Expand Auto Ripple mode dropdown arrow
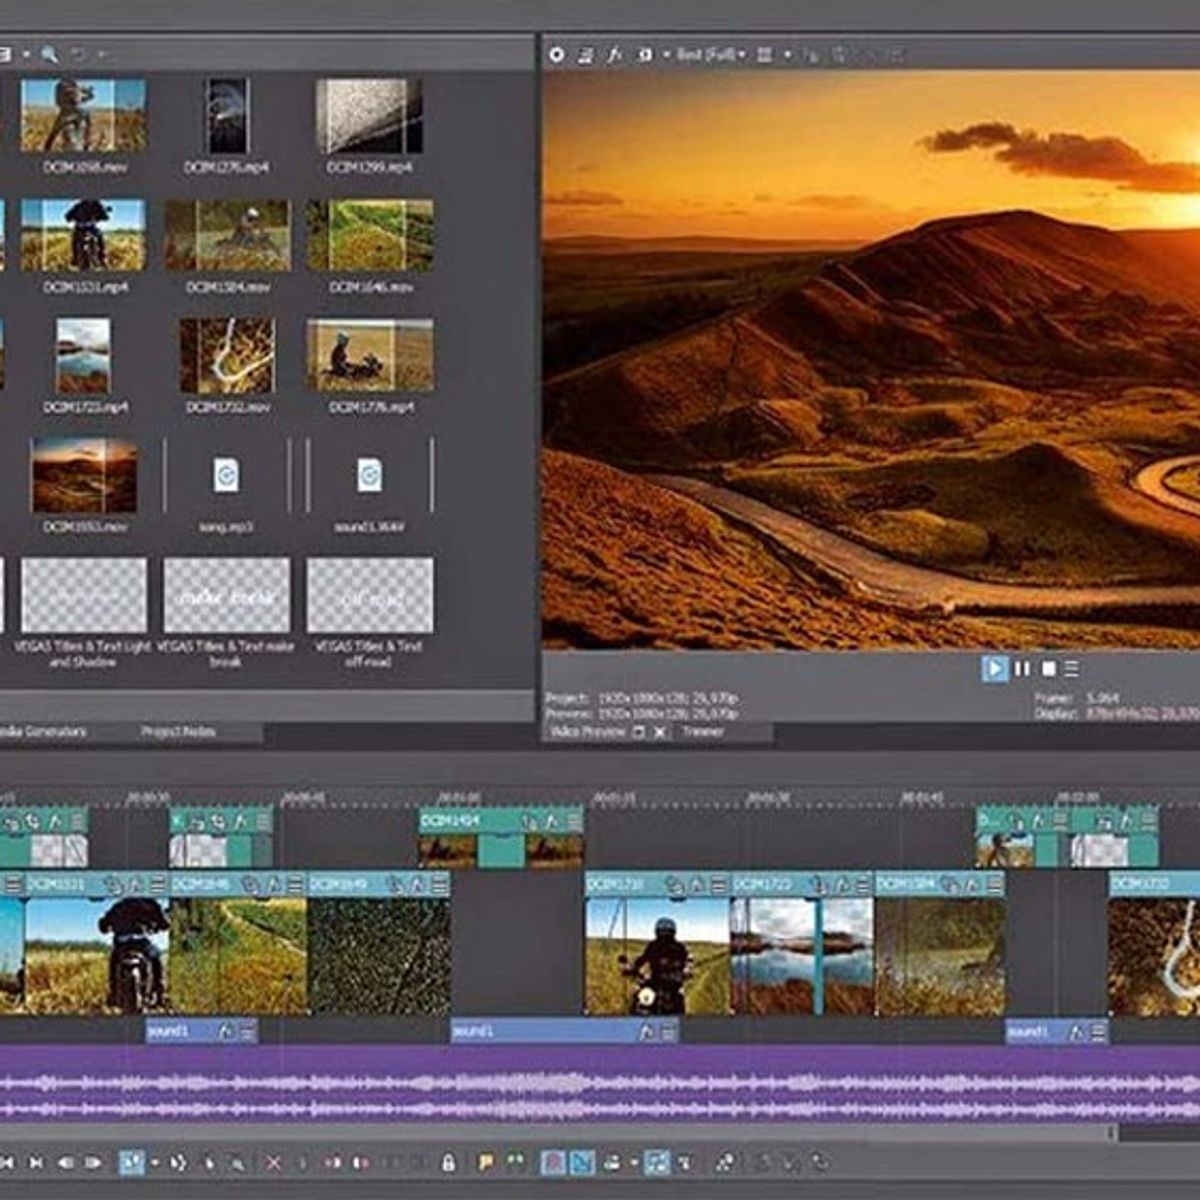This screenshot has height=1200, width=1200. [x=633, y=1162]
